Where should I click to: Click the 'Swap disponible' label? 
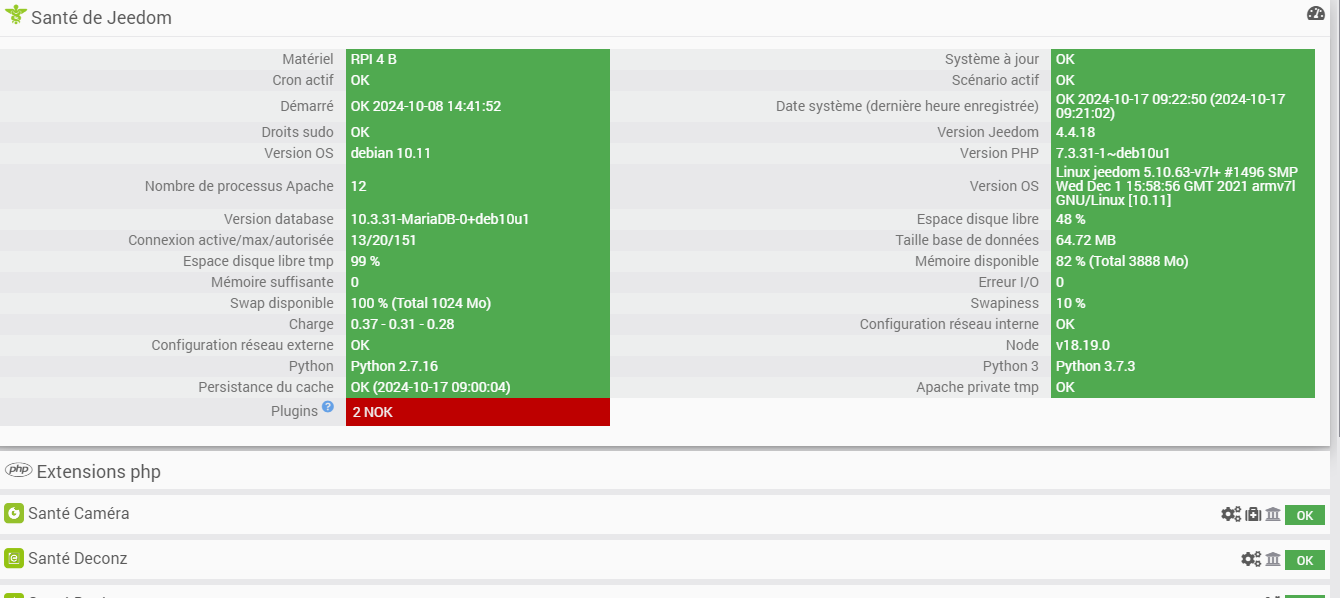282,303
